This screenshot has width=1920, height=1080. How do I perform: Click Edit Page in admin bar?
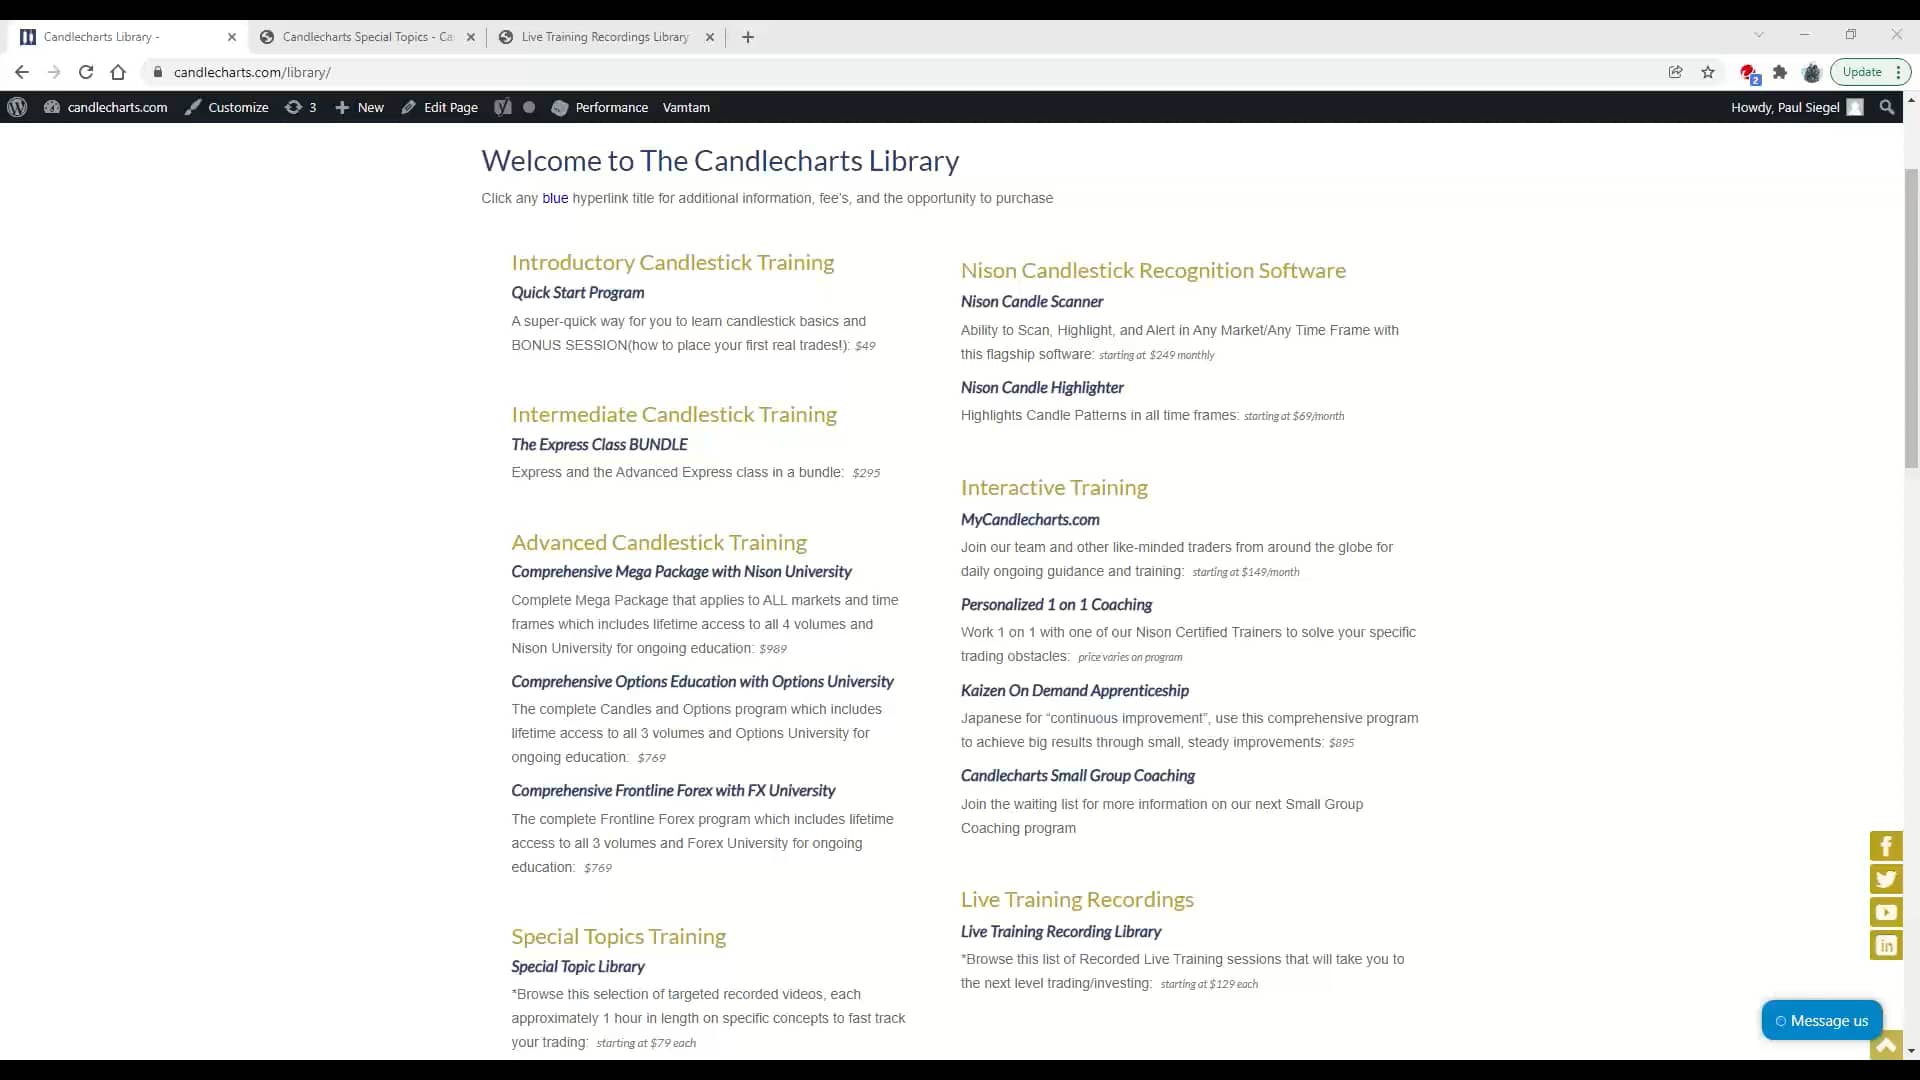point(440,107)
